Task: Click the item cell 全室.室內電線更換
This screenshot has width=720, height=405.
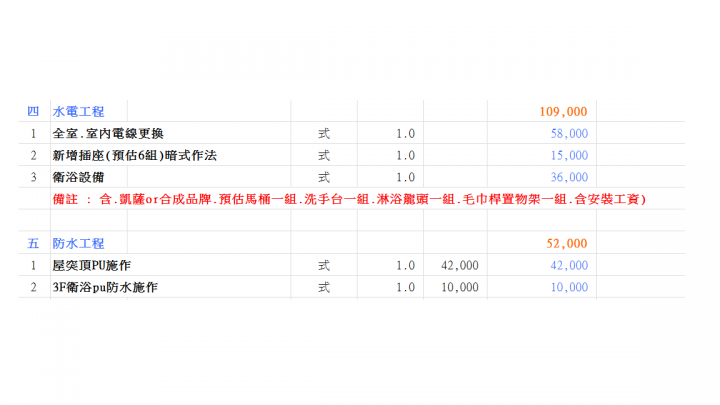Action: pyautogui.click(x=108, y=134)
